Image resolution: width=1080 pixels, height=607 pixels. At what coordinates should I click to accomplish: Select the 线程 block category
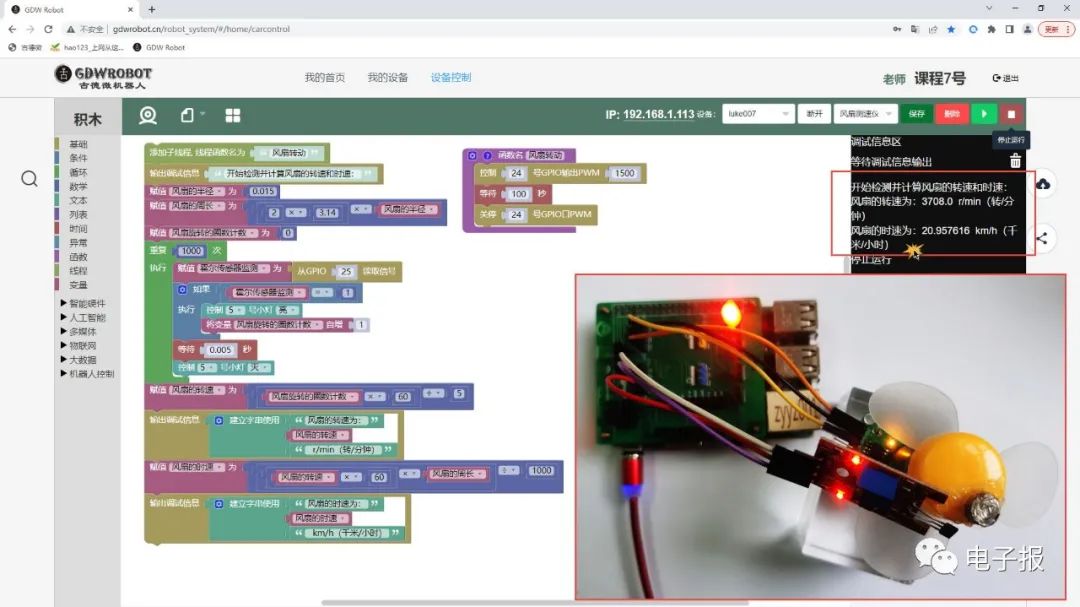78,271
